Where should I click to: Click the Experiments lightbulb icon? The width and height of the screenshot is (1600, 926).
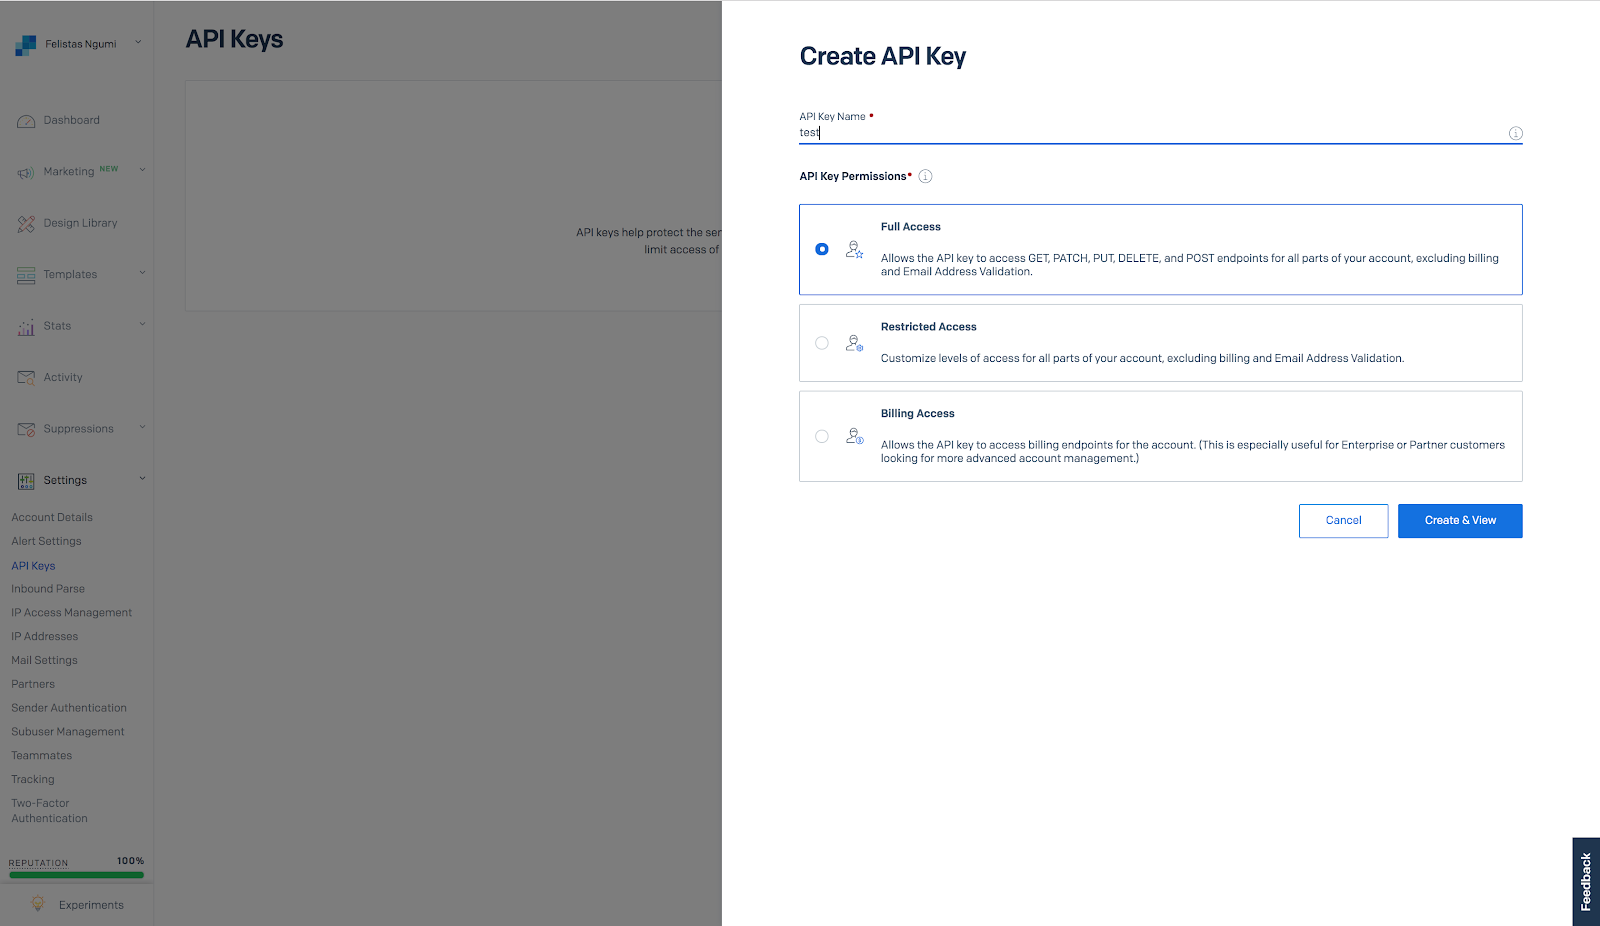point(38,903)
